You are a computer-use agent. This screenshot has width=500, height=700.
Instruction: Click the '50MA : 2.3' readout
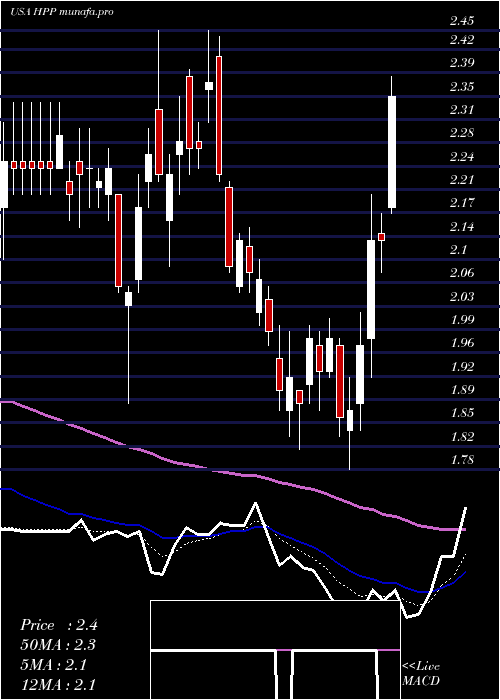(58, 645)
